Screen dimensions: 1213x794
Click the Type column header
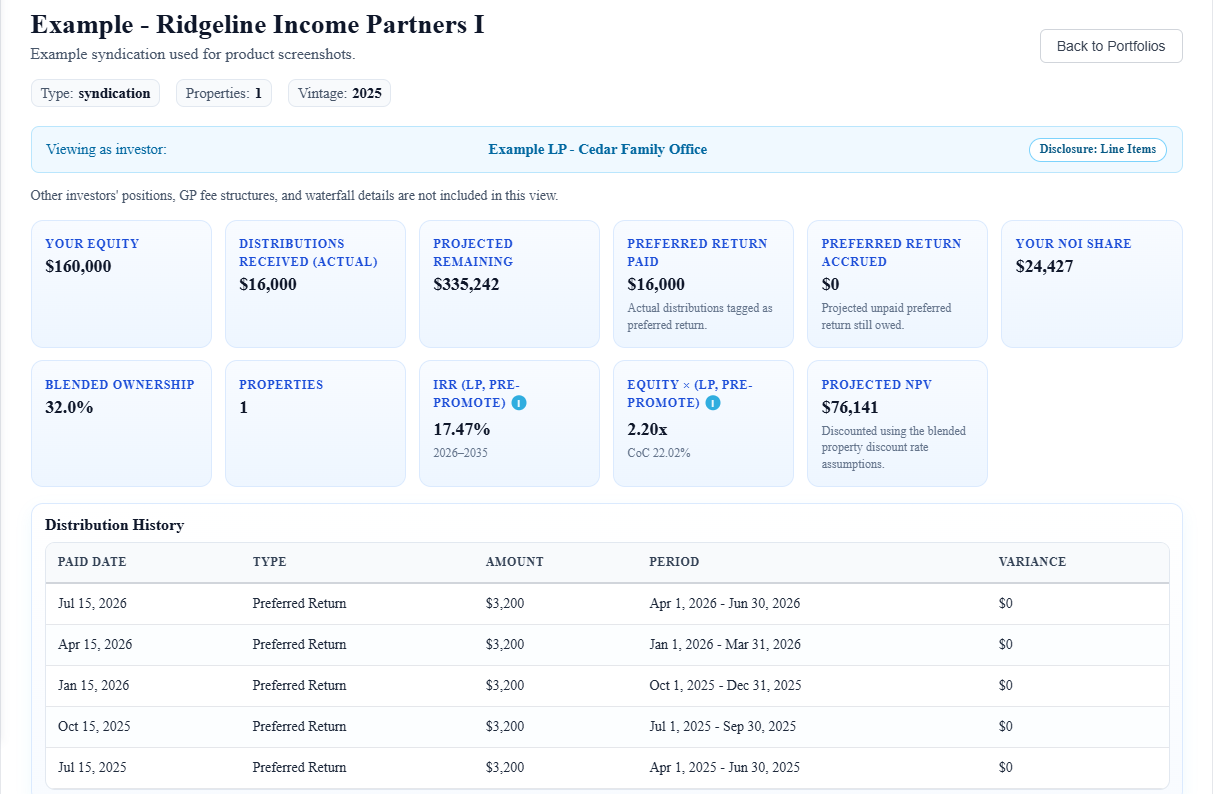click(x=270, y=562)
